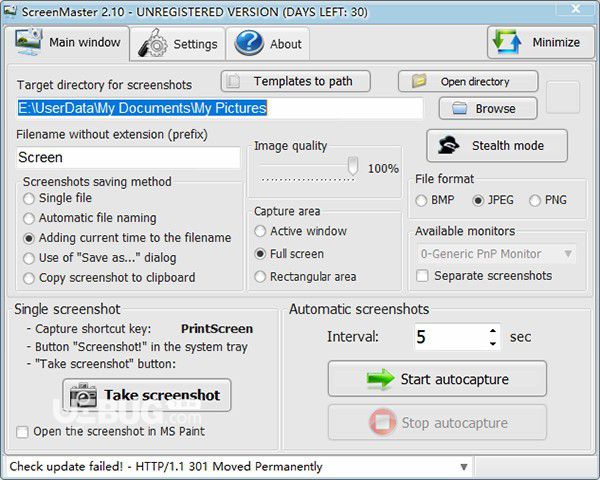
Task: Click the target directory path field
Action: tap(220, 108)
